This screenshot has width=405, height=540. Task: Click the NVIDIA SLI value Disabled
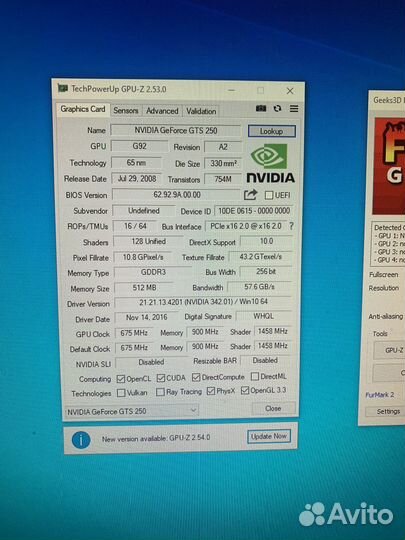coord(151,362)
